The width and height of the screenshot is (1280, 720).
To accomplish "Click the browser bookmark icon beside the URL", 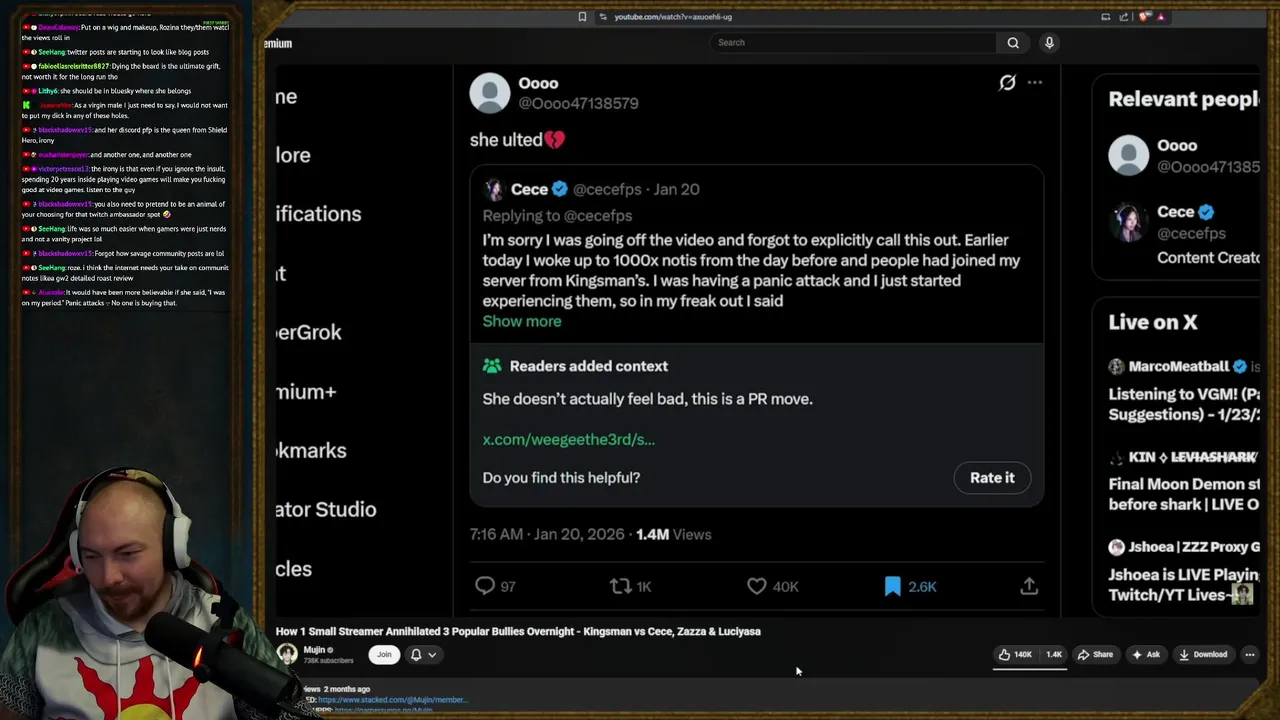I will 582,17.
